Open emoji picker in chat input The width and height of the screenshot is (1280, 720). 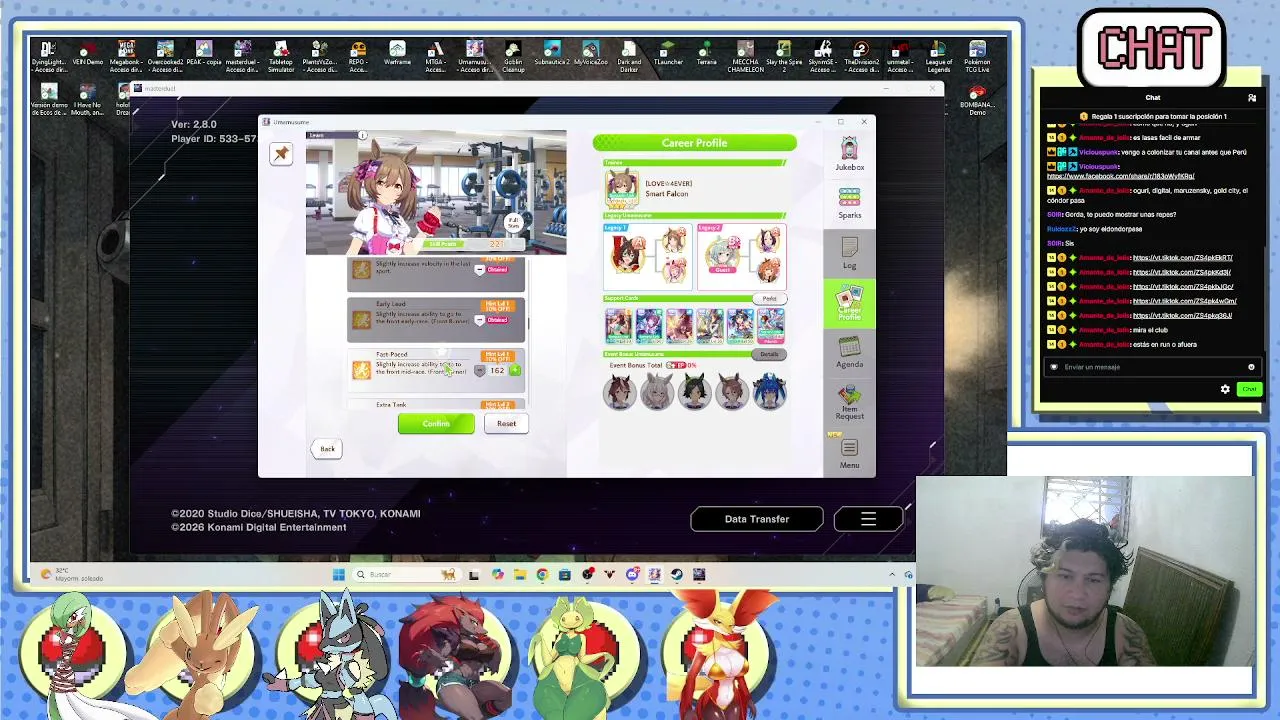[1251, 367]
